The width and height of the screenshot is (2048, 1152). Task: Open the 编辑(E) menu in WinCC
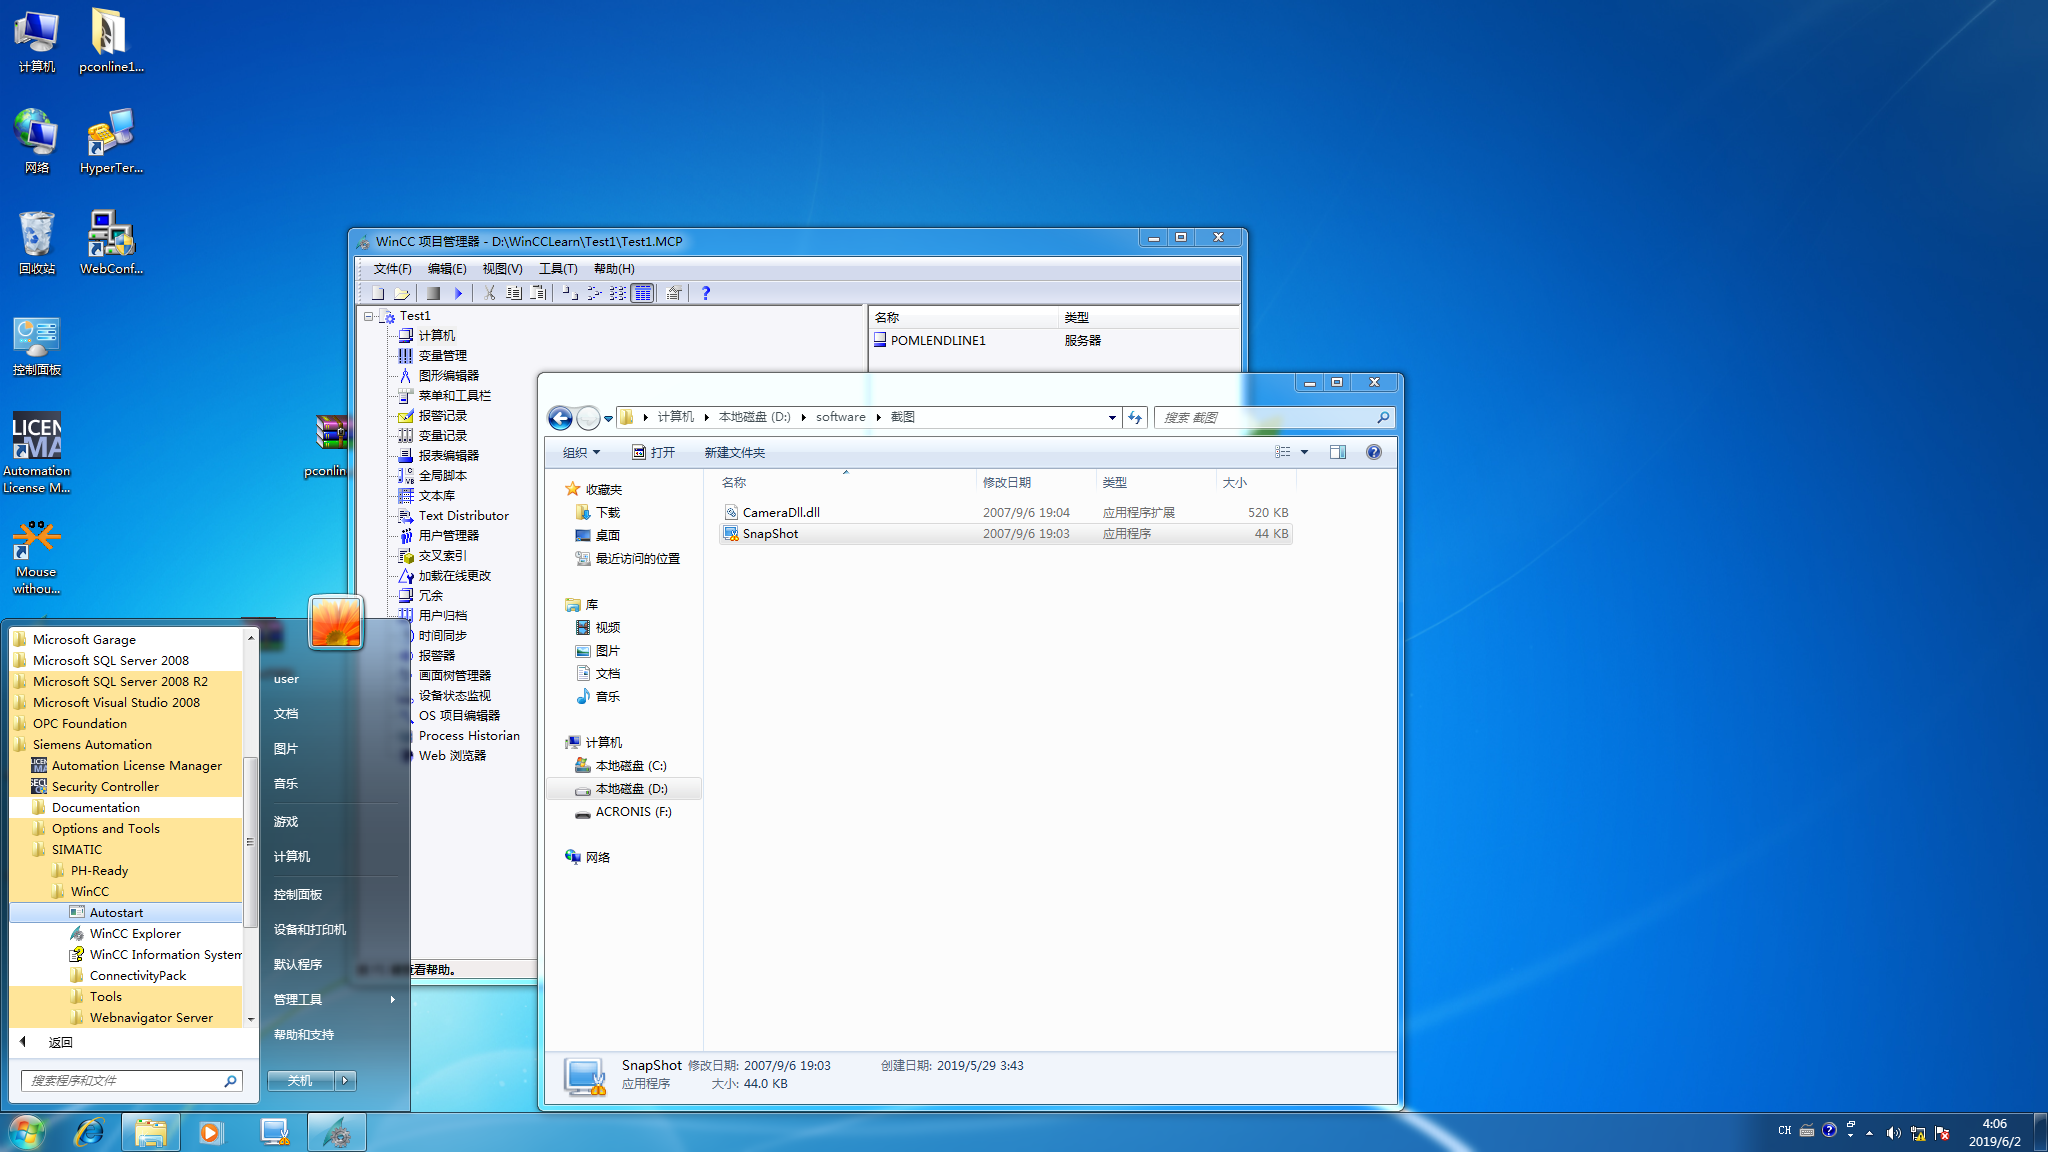coord(448,268)
